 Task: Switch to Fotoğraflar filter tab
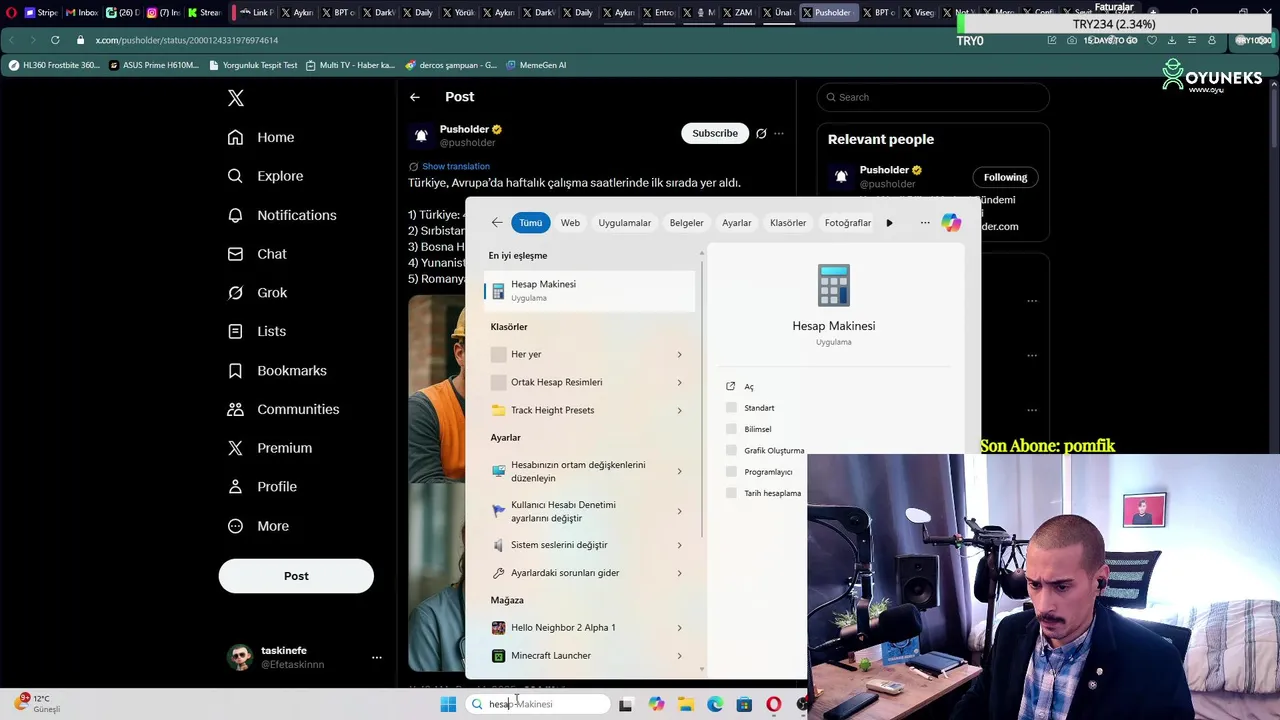point(847,223)
